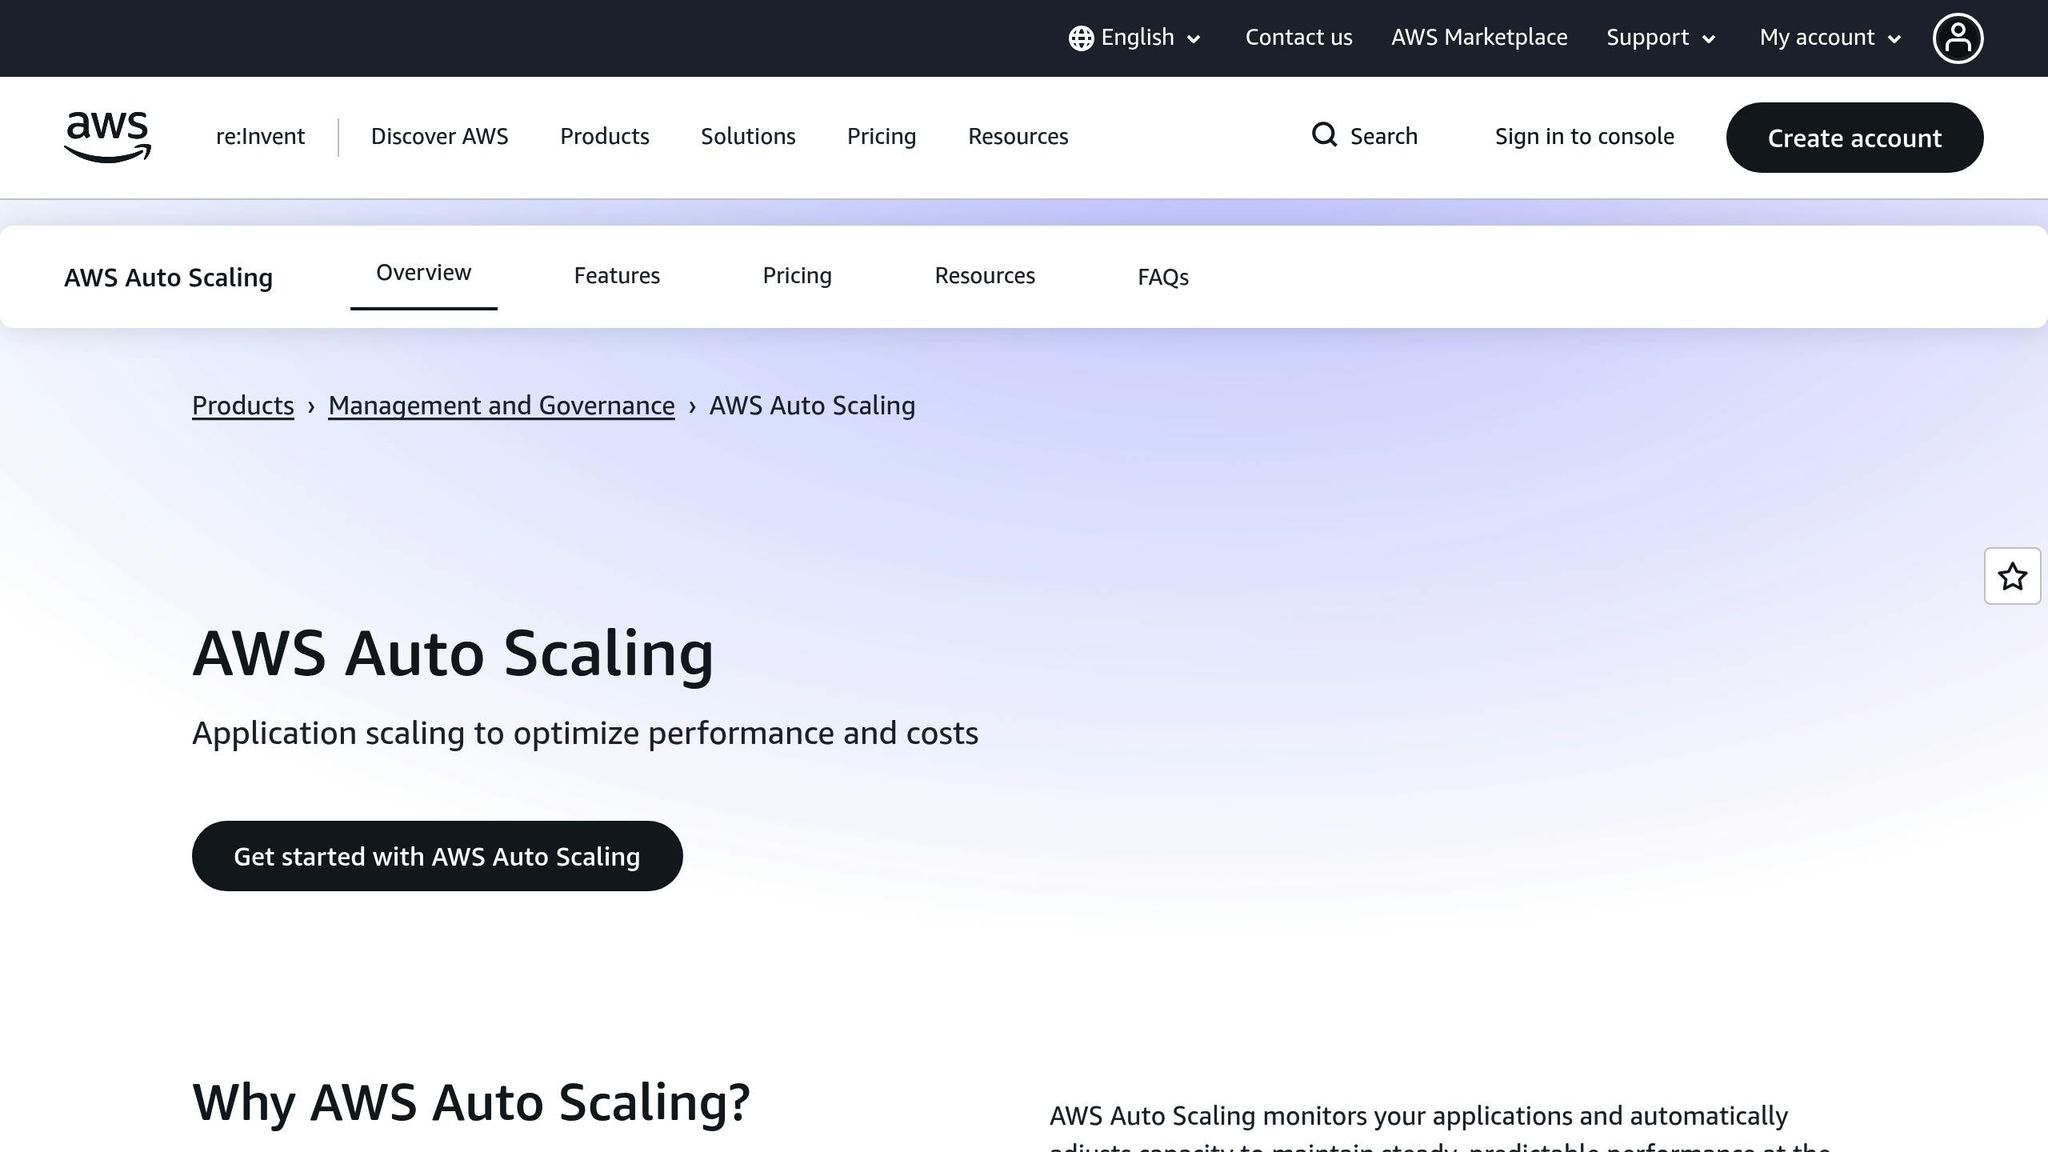Click the Create account button
Screen dimensions: 2048x1152
click(1854, 138)
